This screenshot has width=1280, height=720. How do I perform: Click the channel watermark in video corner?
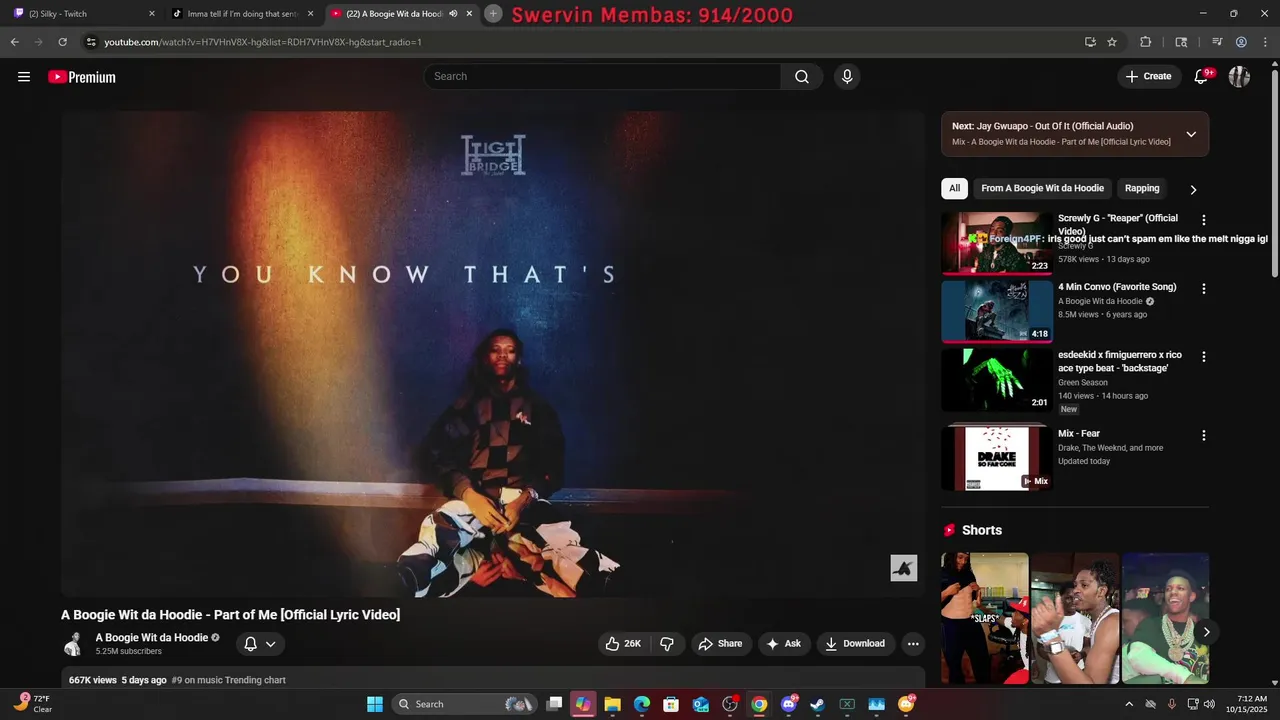click(904, 568)
